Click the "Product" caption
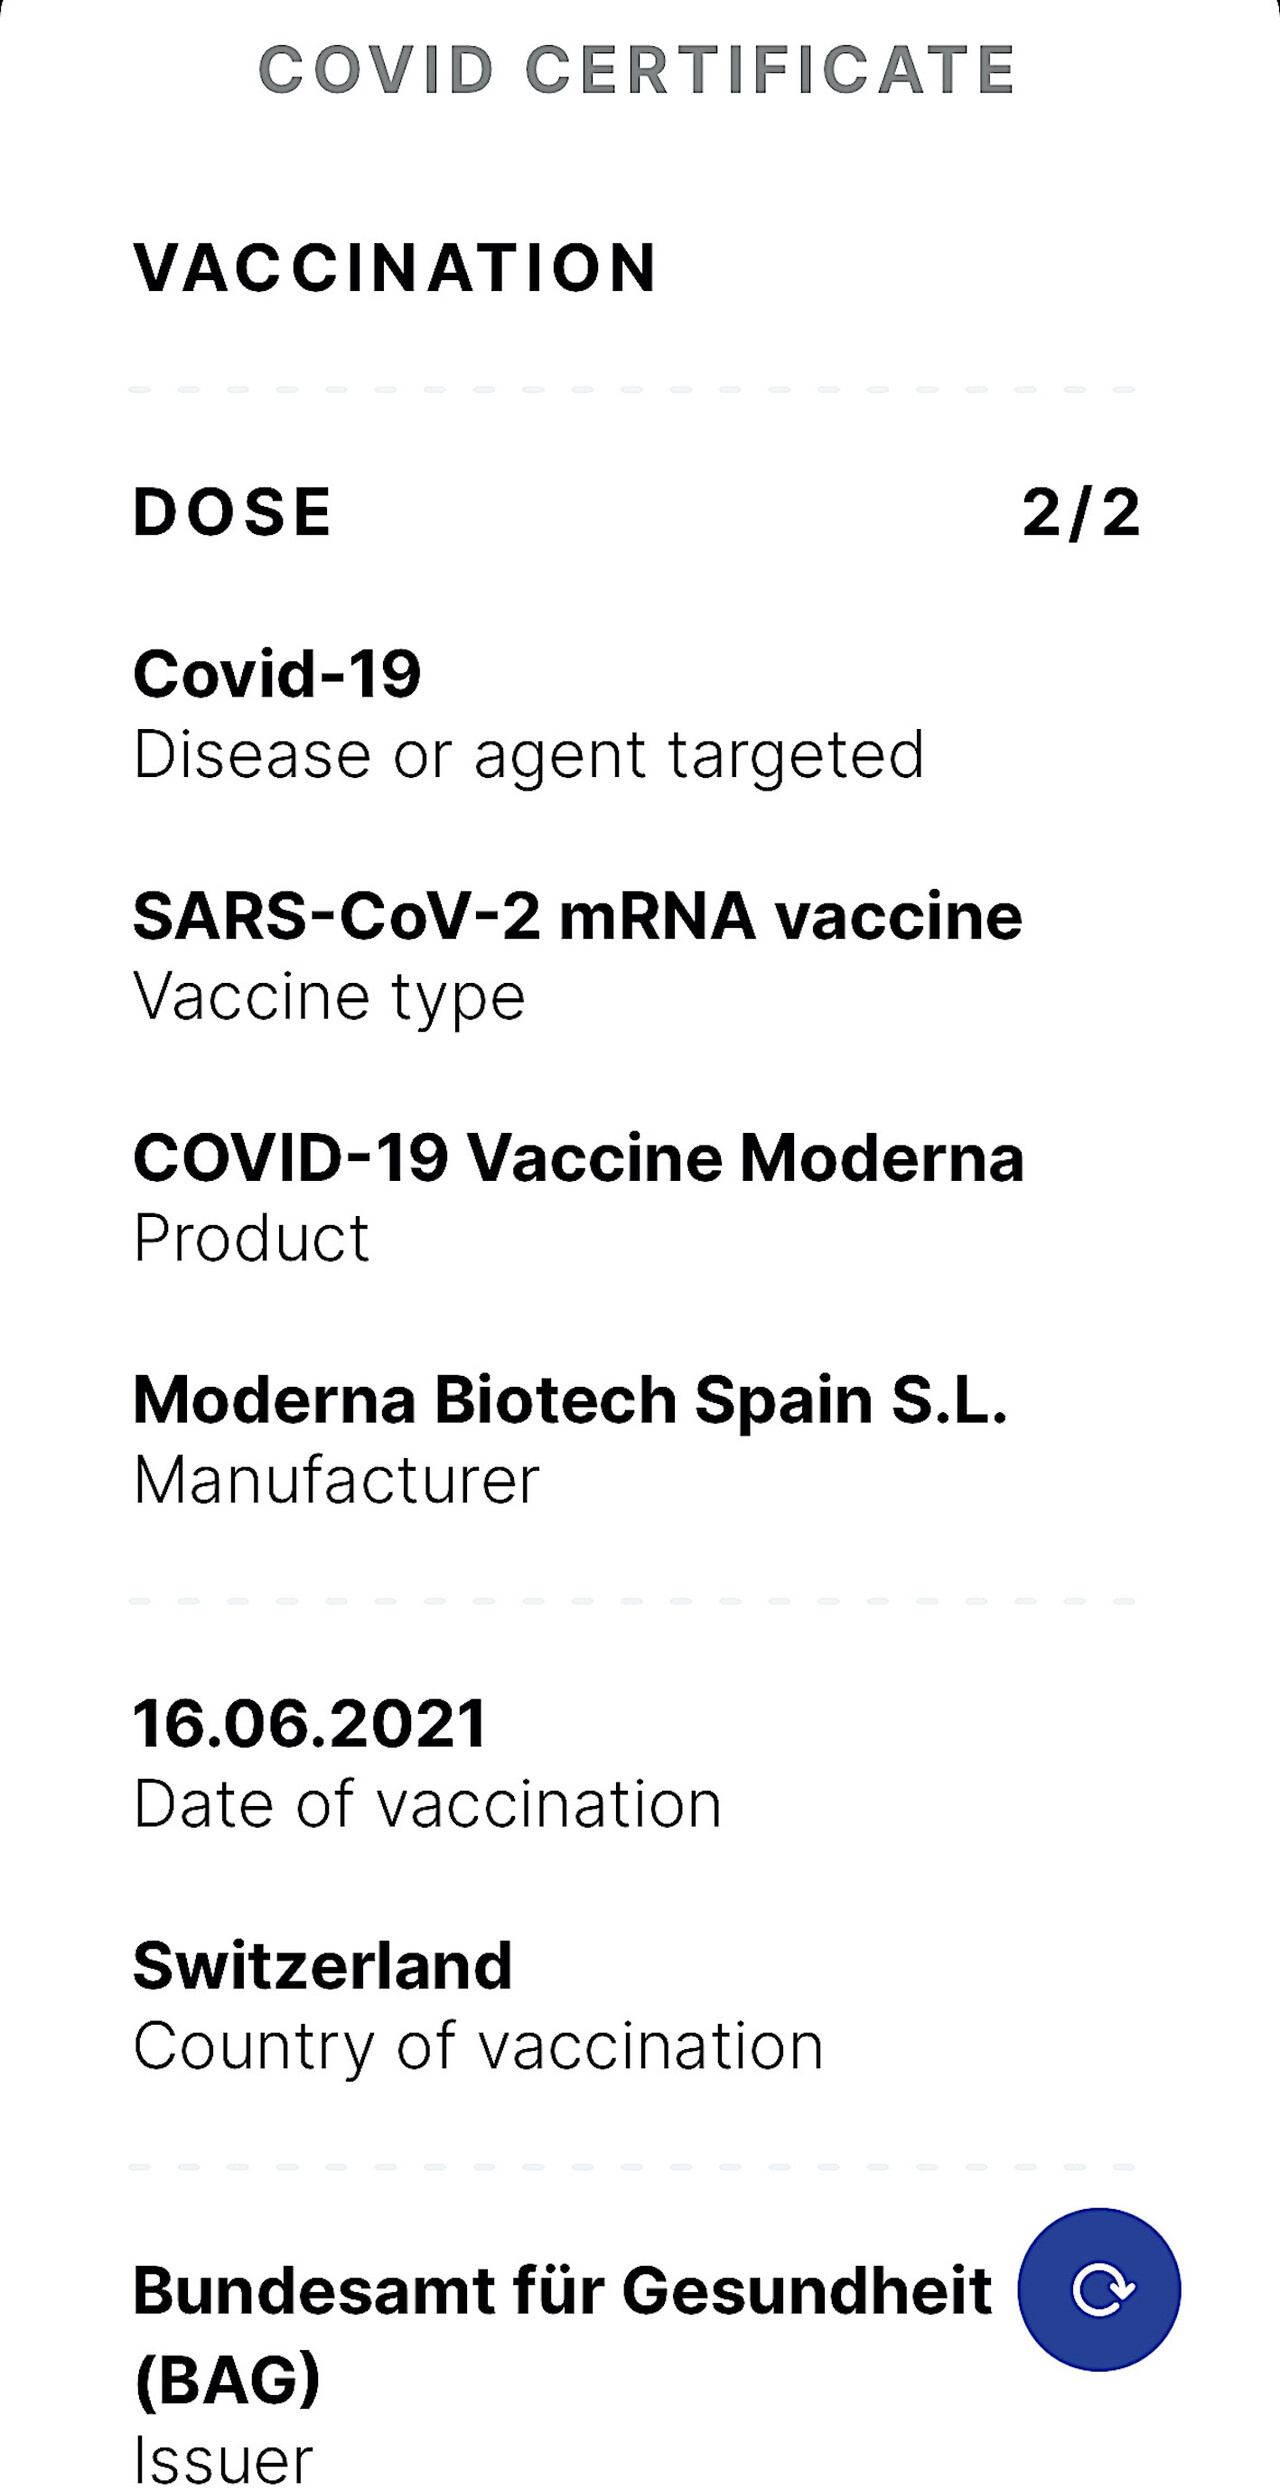The height and width of the screenshot is (2490, 1280). (x=251, y=1239)
